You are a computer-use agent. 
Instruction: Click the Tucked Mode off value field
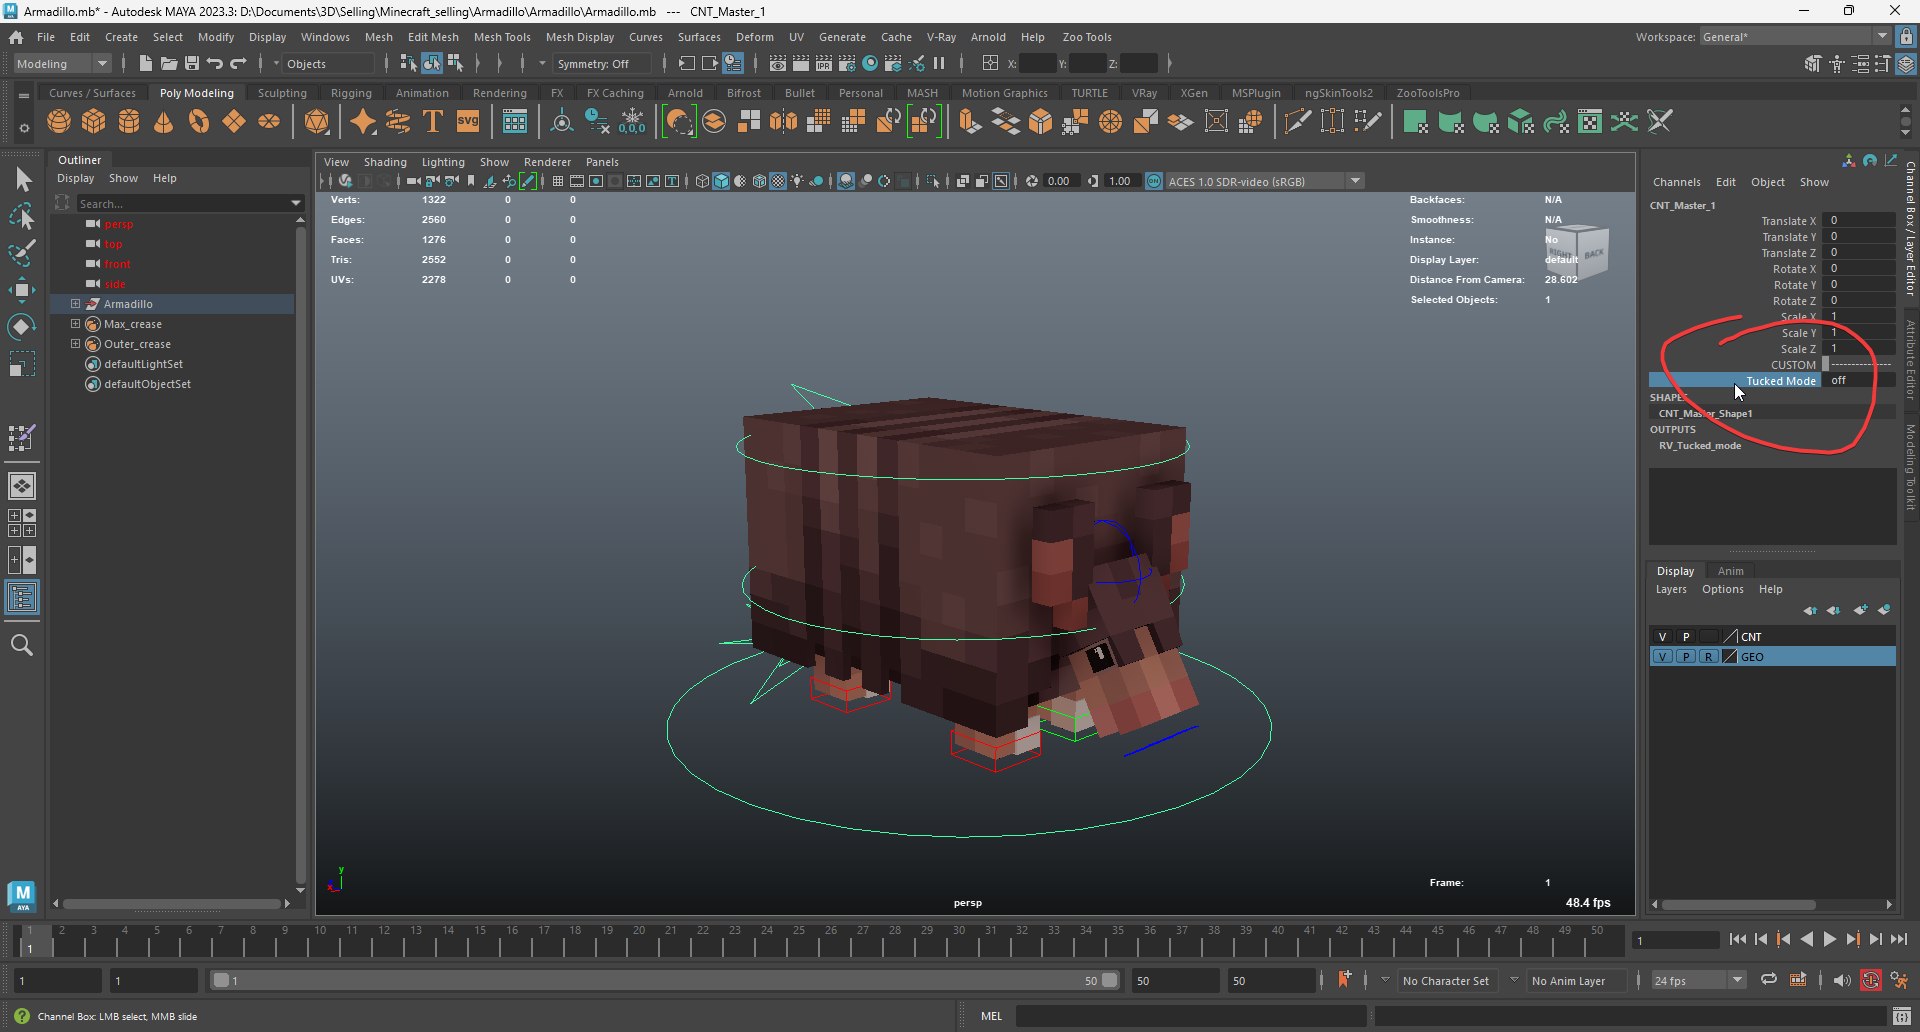(1858, 380)
